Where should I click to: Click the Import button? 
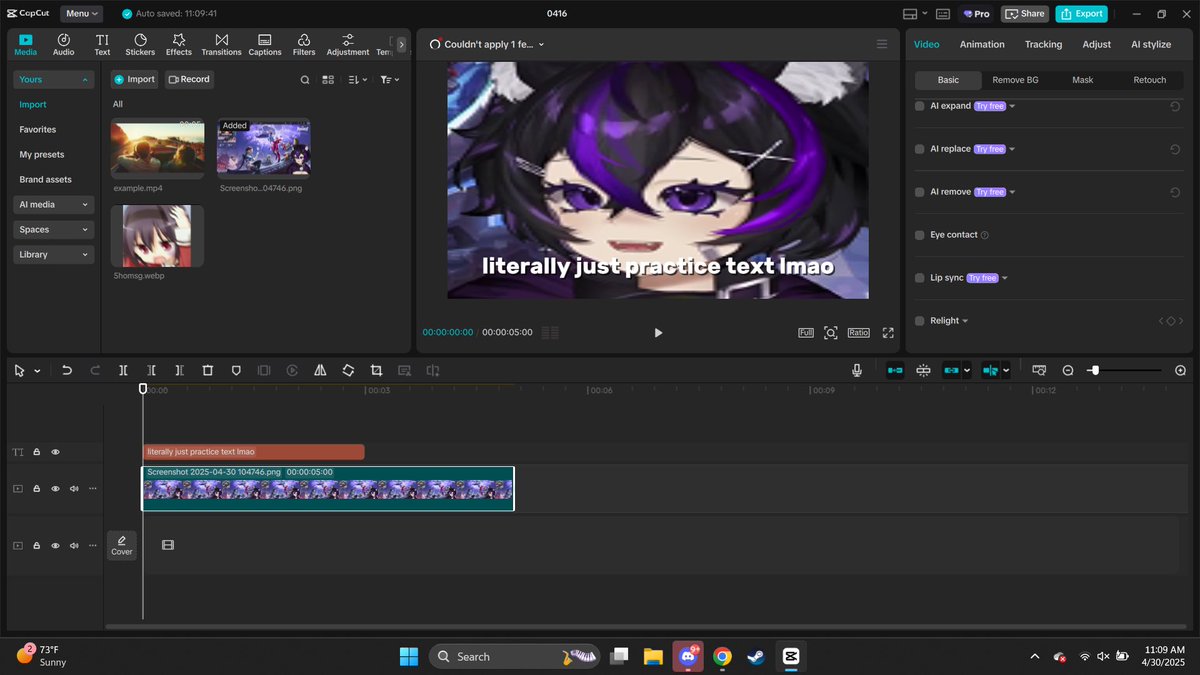134,79
